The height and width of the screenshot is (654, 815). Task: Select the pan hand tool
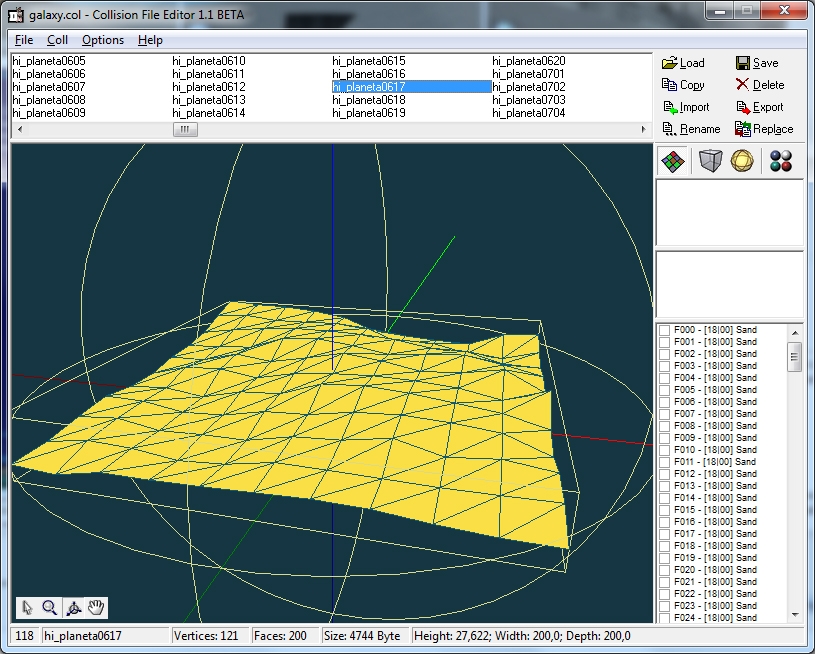(x=96, y=607)
